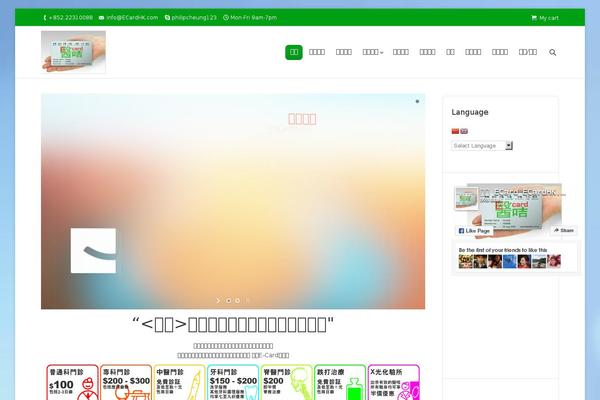The width and height of the screenshot is (600, 400).
Task: Switch language using the Chinese red flag icon
Action: (455, 131)
